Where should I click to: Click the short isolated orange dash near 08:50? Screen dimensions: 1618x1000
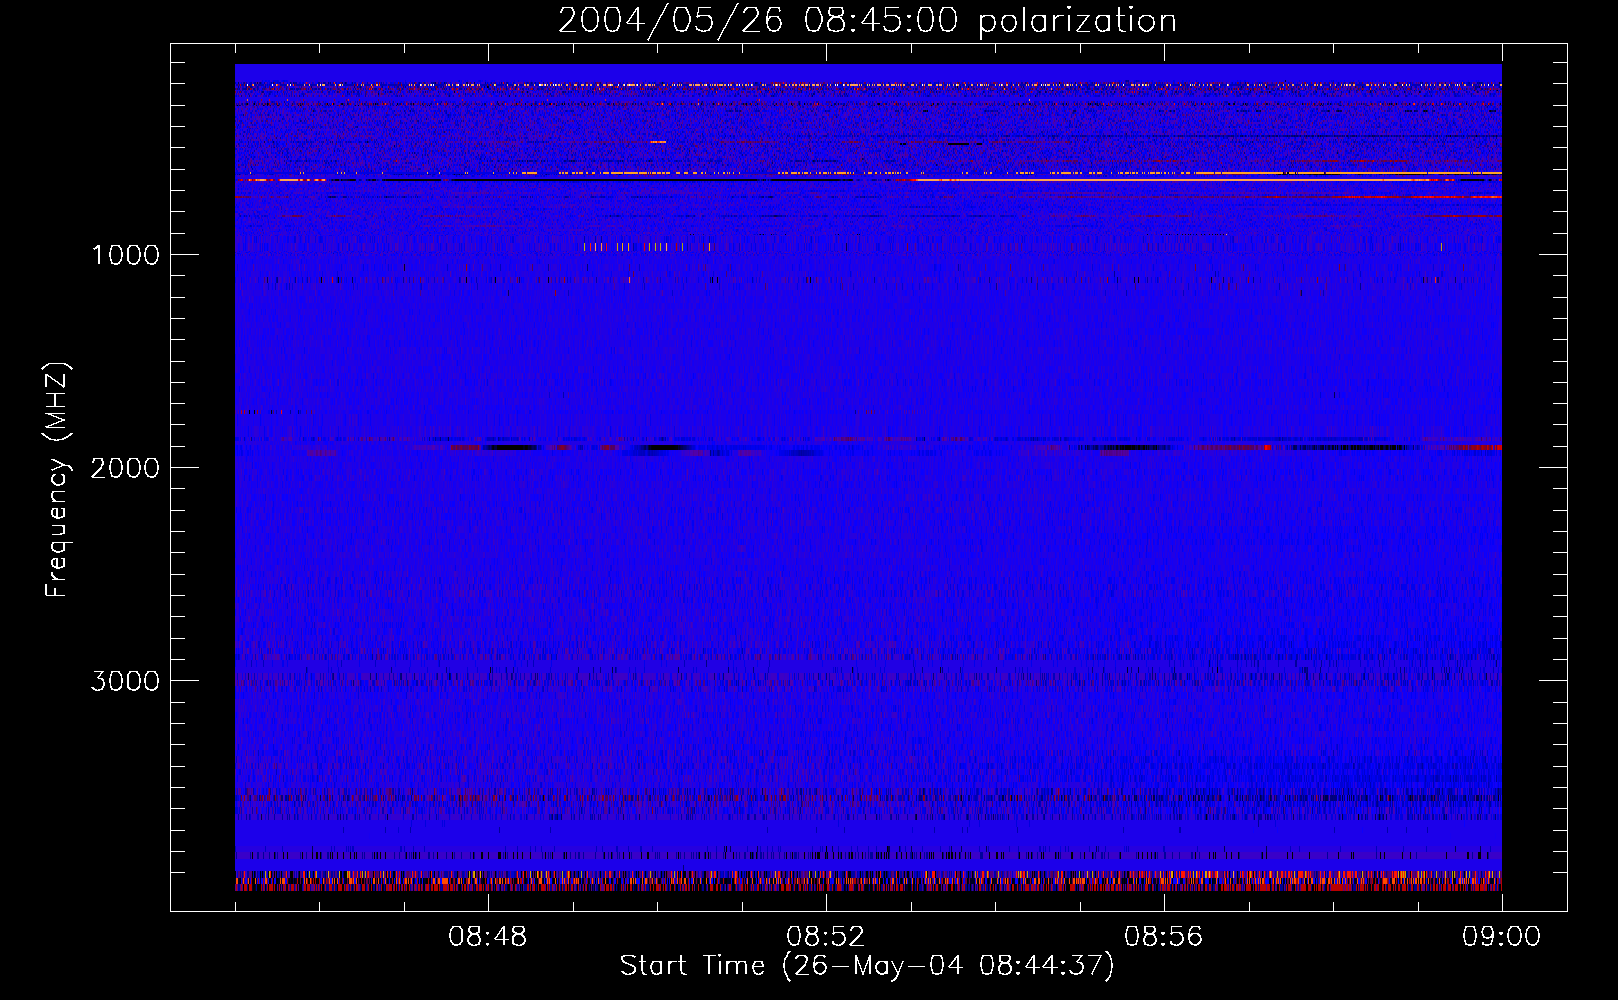(657, 142)
